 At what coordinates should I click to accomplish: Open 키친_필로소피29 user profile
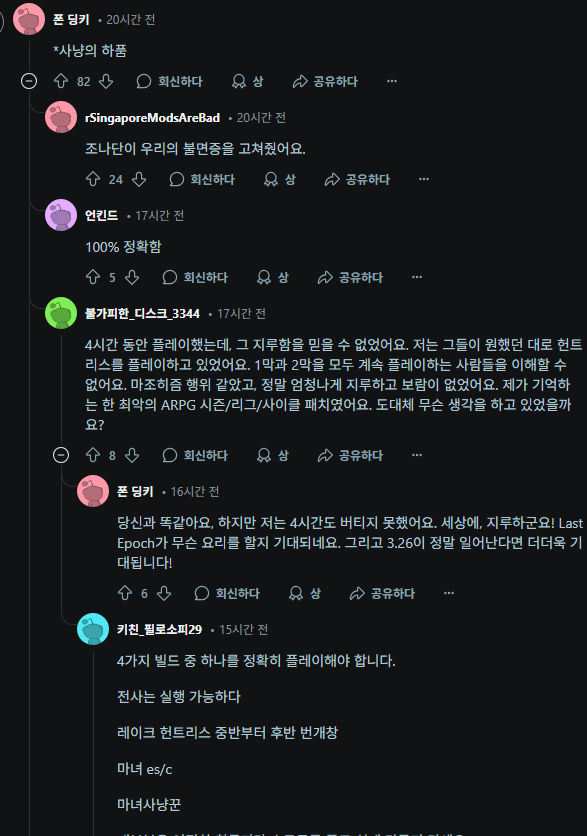coord(159,630)
